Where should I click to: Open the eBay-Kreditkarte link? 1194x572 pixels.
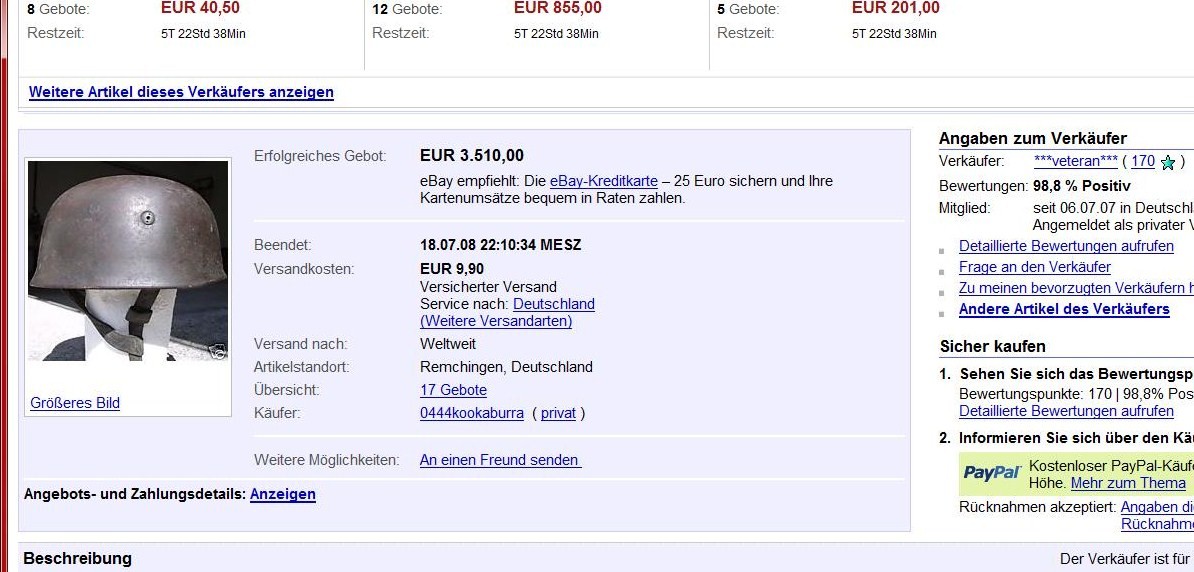tap(603, 181)
